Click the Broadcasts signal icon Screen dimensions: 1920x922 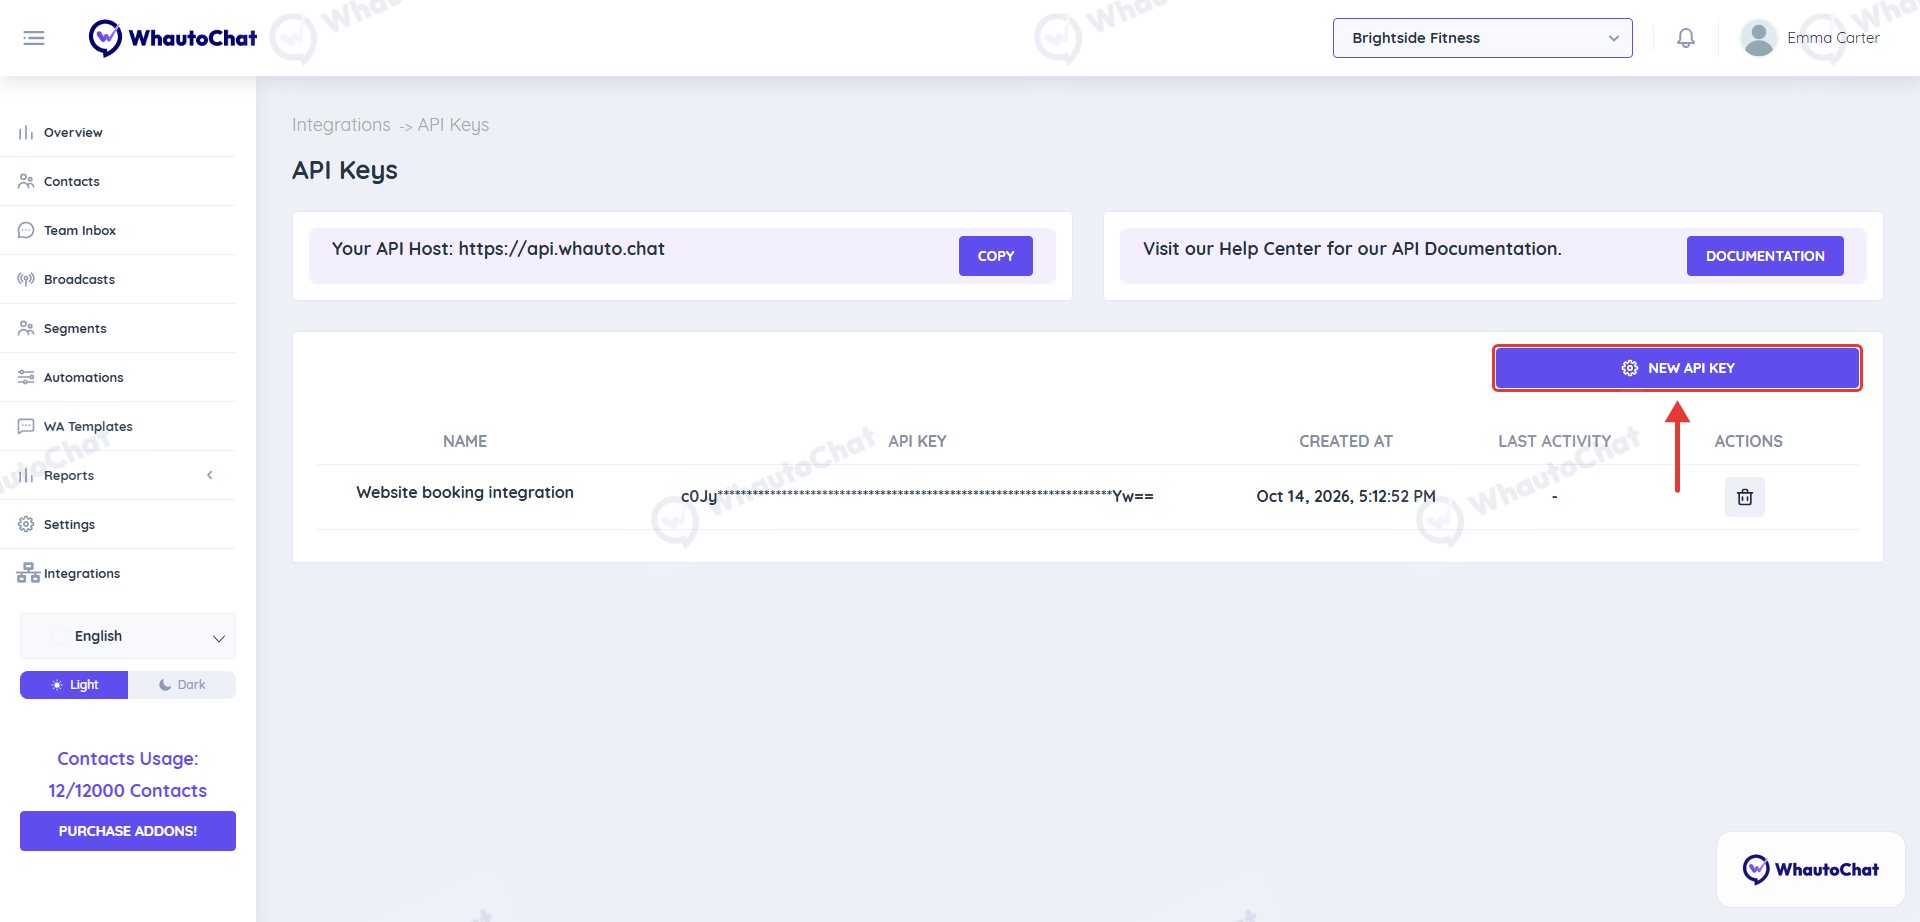tap(26, 280)
